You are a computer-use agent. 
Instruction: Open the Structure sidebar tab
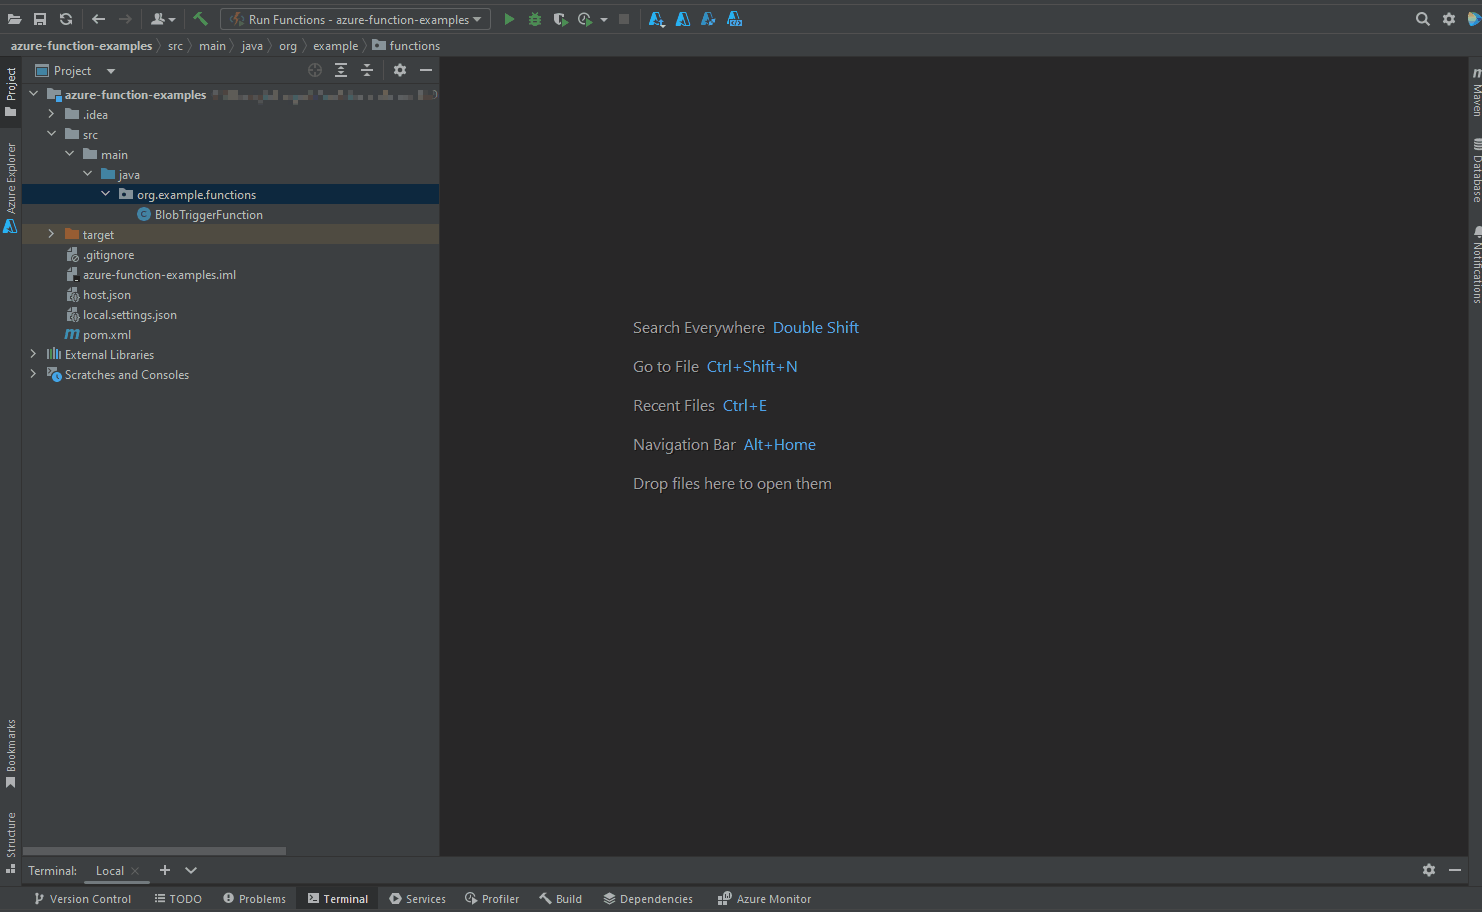coord(11,843)
